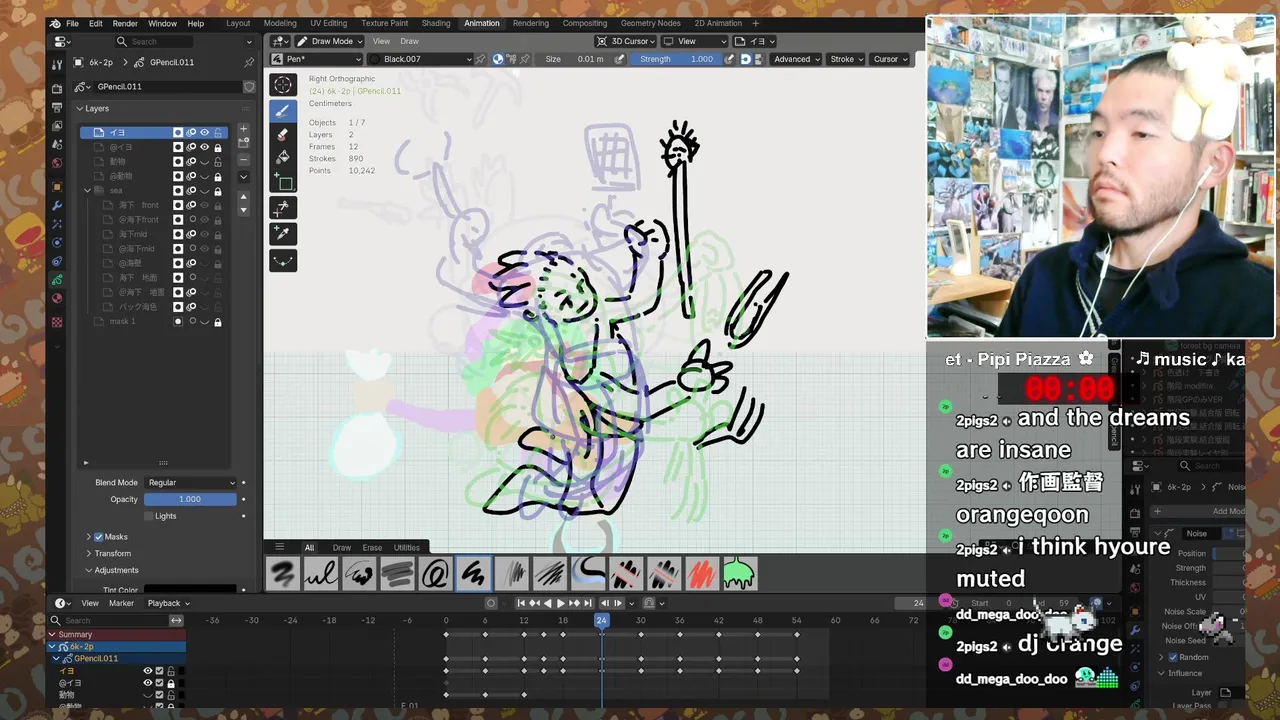Viewport: 1280px width, 720px height.
Task: Lock the イヨ layer
Action: coord(218,132)
